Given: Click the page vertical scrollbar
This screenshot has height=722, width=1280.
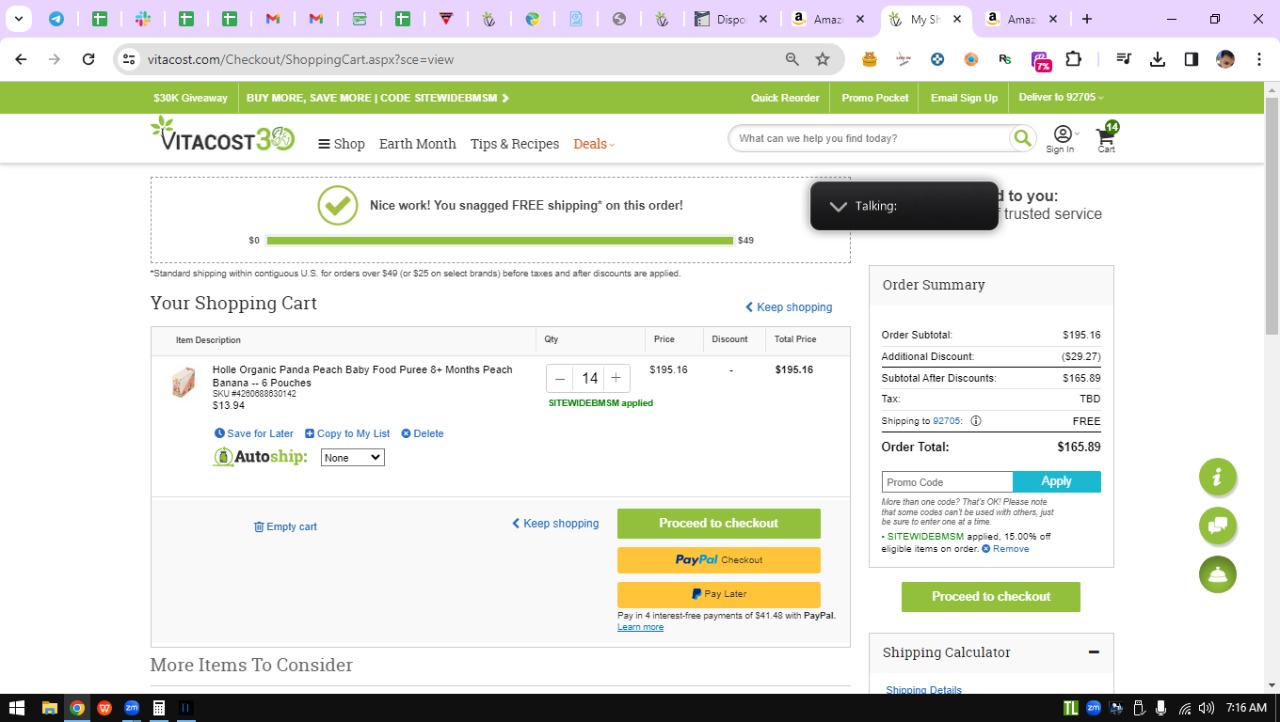Looking at the screenshot, I should 1272,215.
